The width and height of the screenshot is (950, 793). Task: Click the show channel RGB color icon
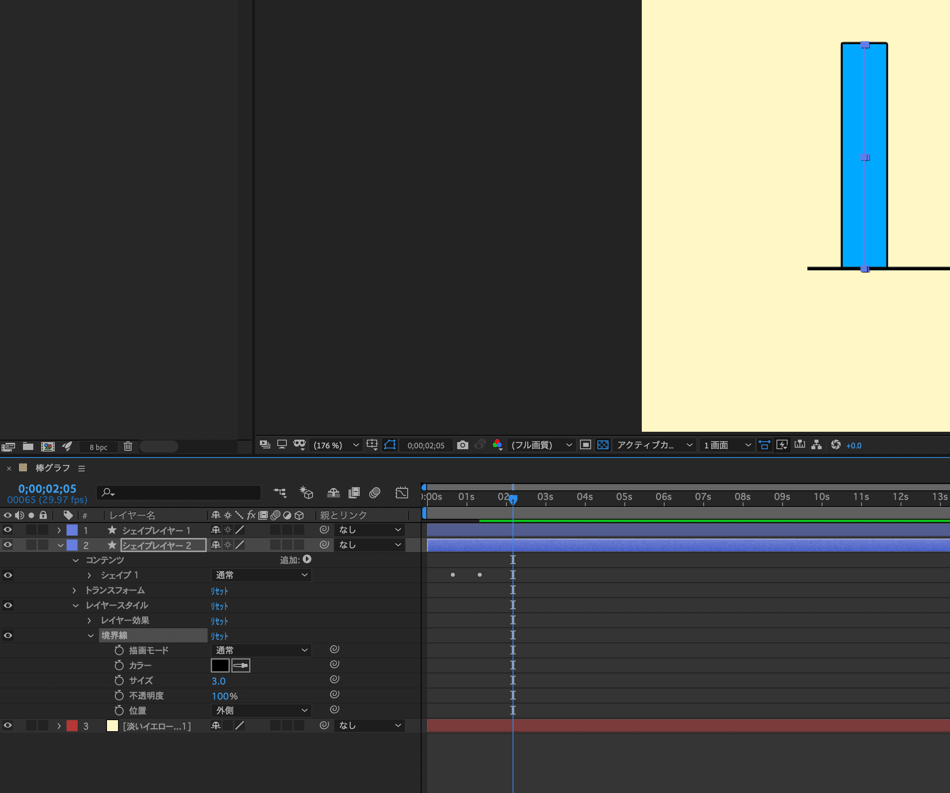pyautogui.click(x=497, y=445)
